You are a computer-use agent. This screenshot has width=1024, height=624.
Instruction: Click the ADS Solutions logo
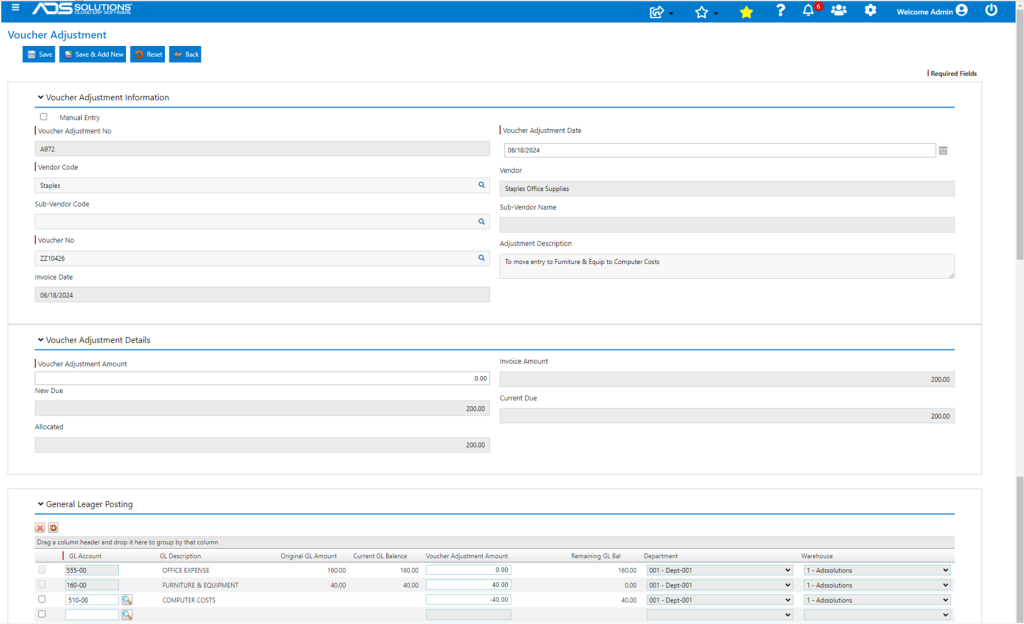82,9
